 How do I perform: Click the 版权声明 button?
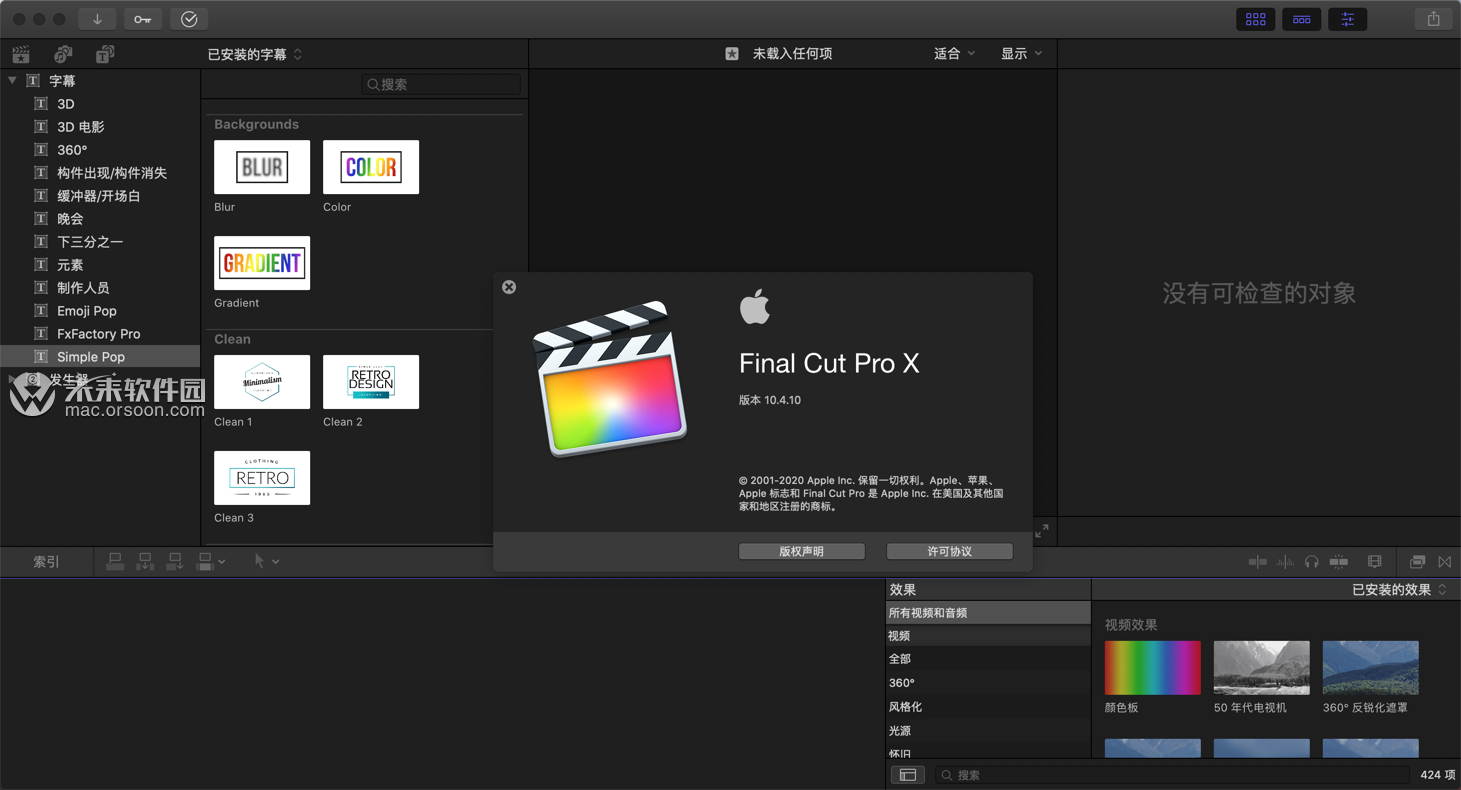click(802, 551)
